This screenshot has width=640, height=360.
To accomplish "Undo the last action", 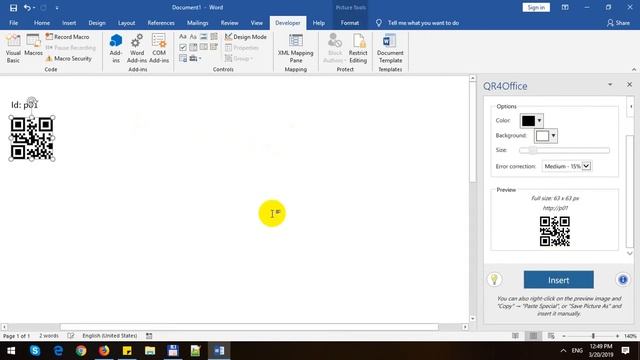I will [27, 7].
